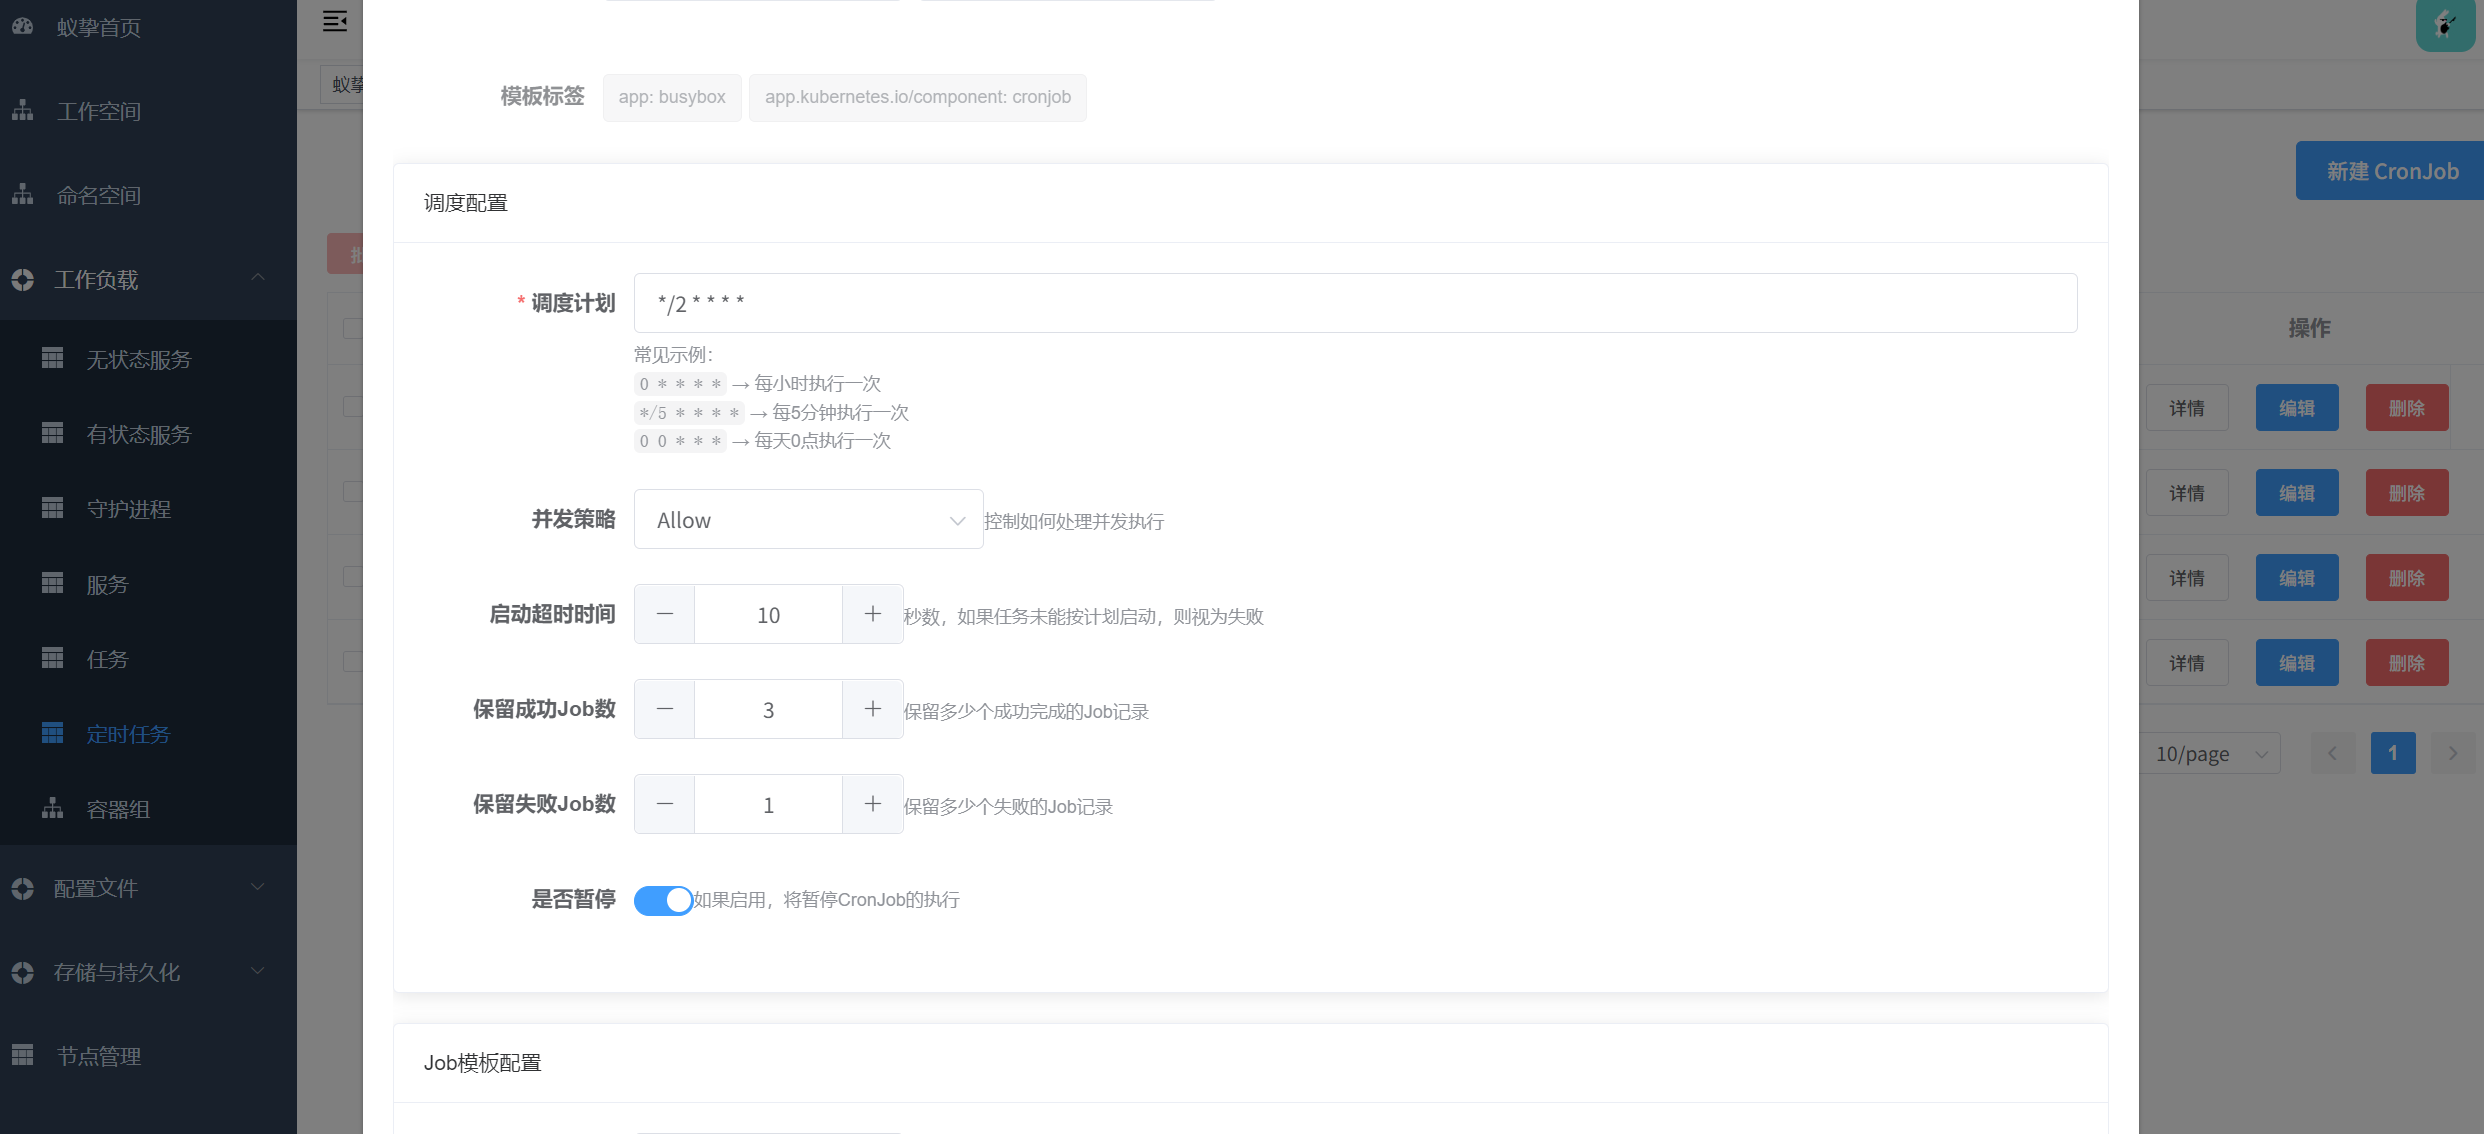Click the 节点管理 sidebar icon
The height and width of the screenshot is (1134, 2484).
(x=23, y=1055)
